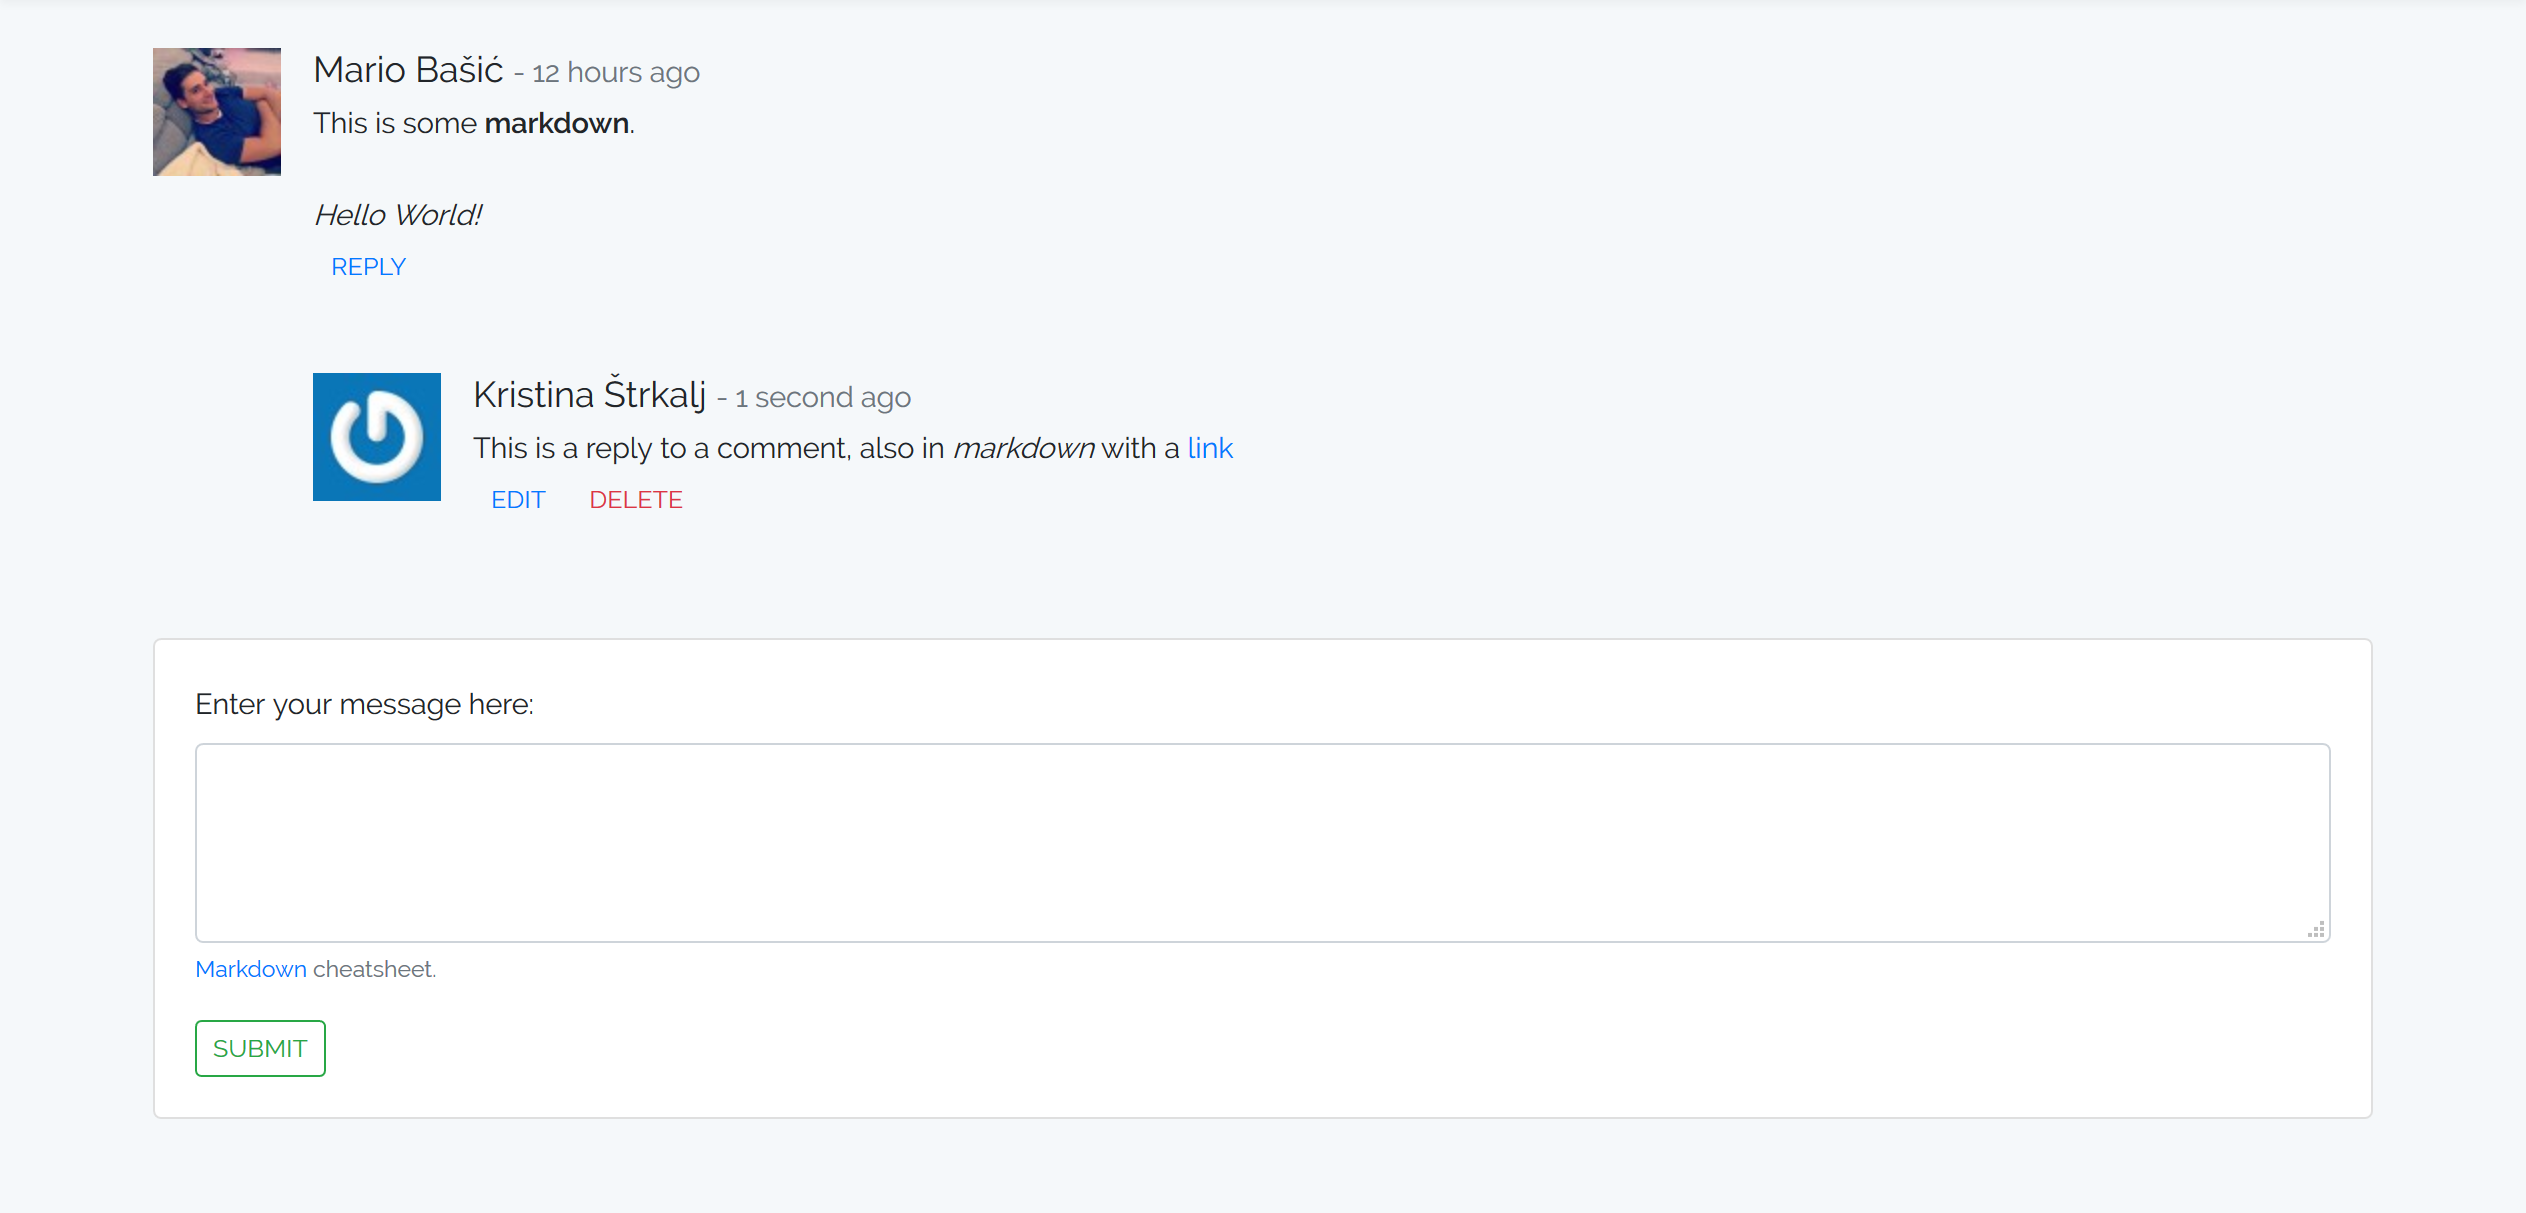Viewport: 2526px width, 1213px height.
Task: Click the bold markdown word
Action: coord(557,123)
